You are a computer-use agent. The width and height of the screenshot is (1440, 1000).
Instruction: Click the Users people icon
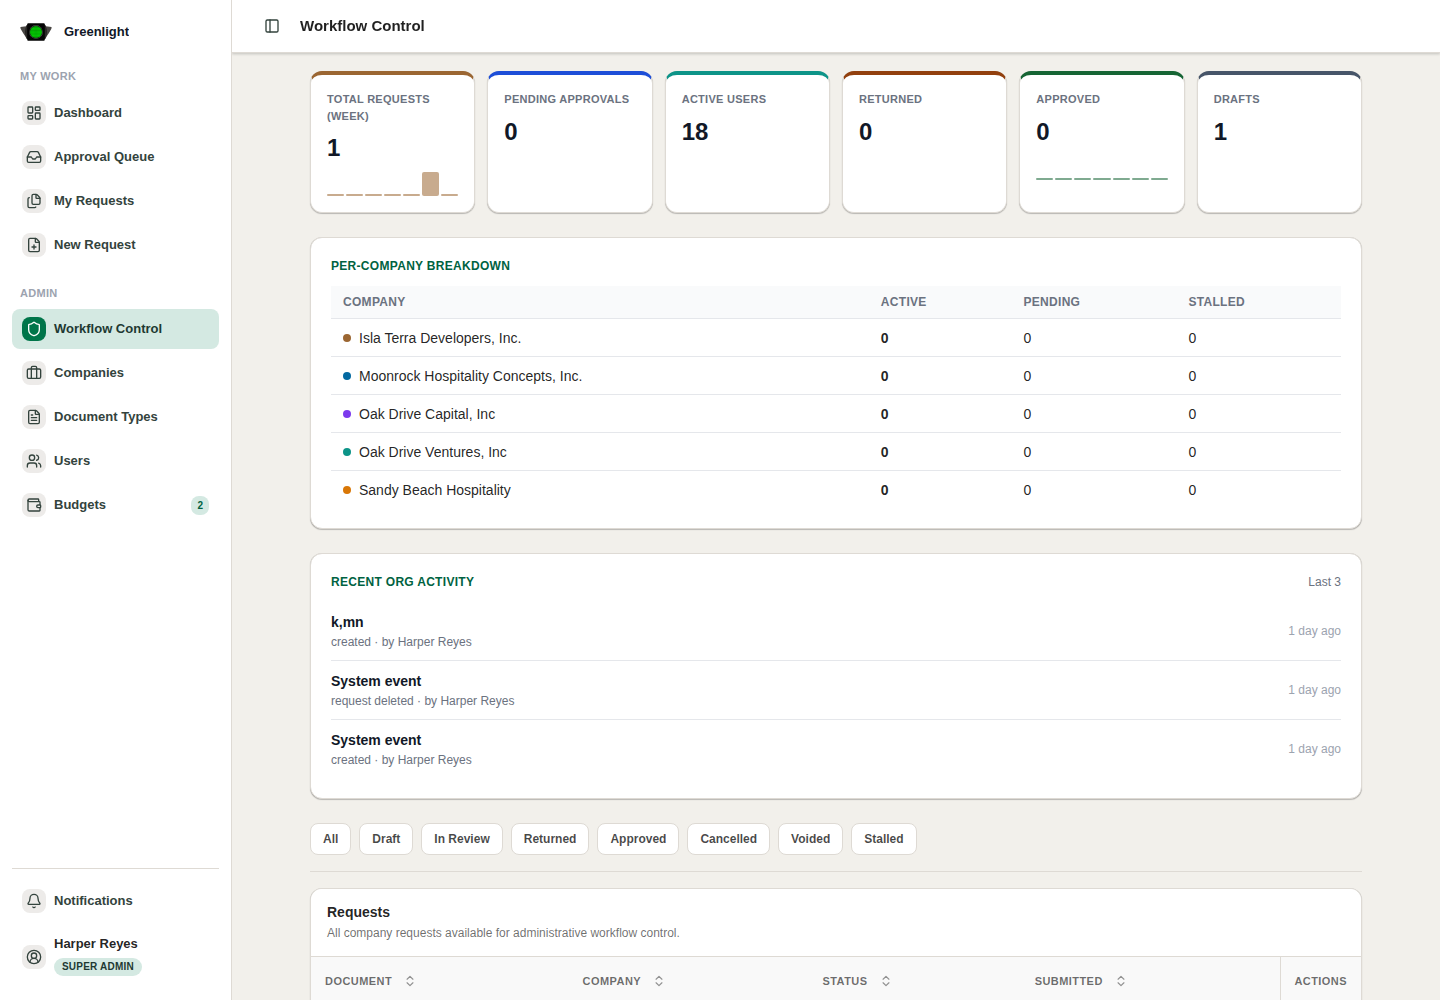click(x=34, y=461)
